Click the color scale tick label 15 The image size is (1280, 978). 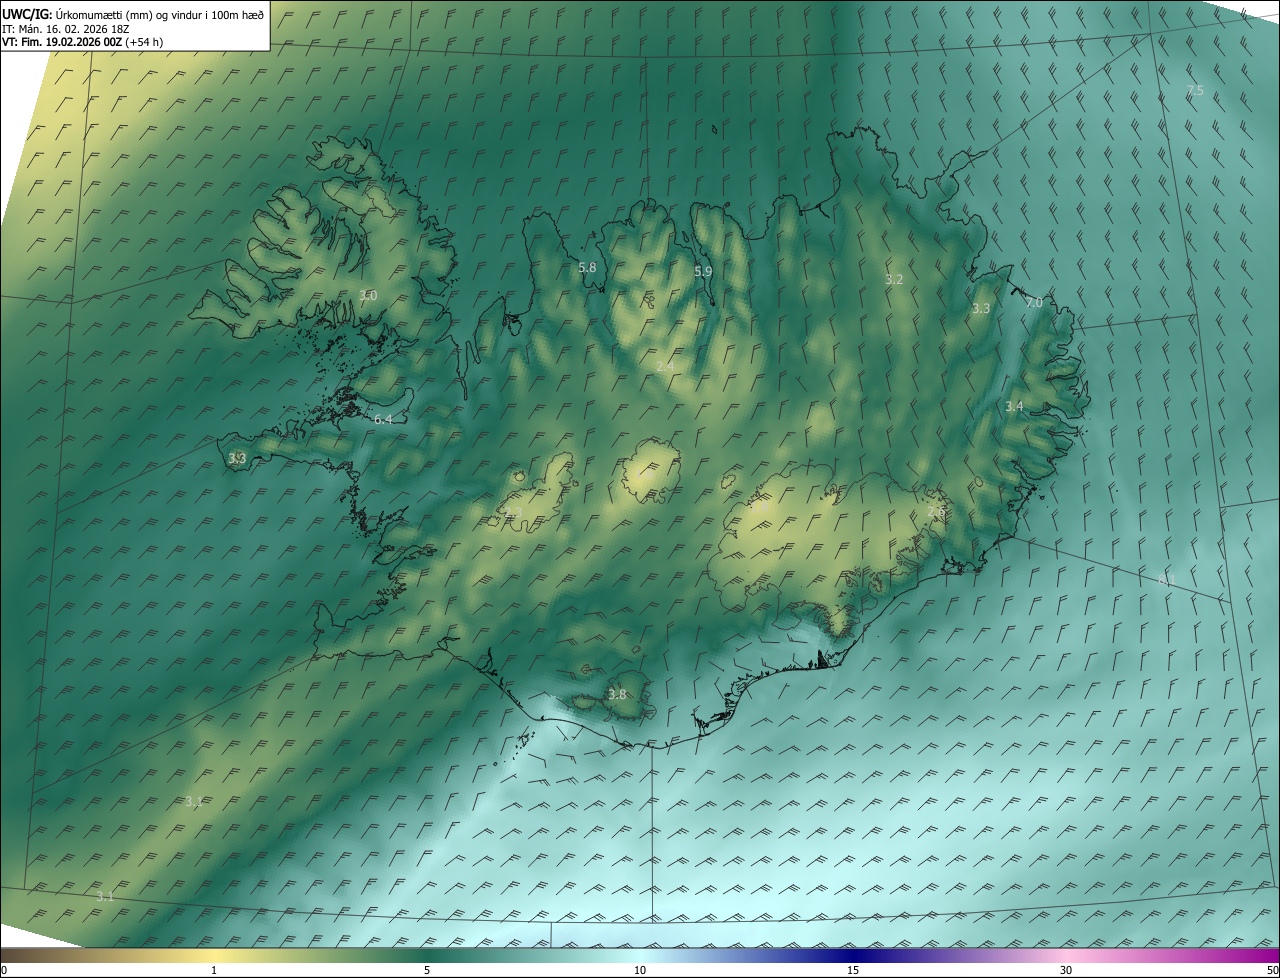coord(853,970)
